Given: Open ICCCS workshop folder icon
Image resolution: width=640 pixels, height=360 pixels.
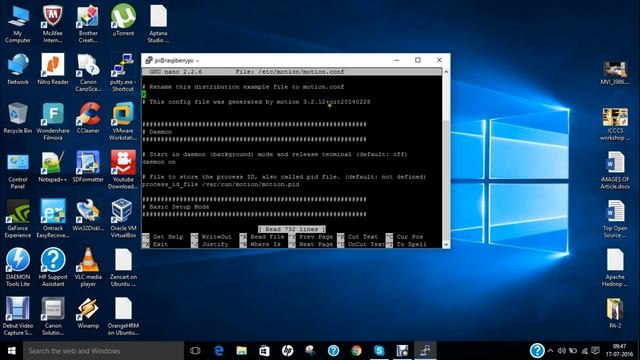Looking at the screenshot, I should pos(615,125).
